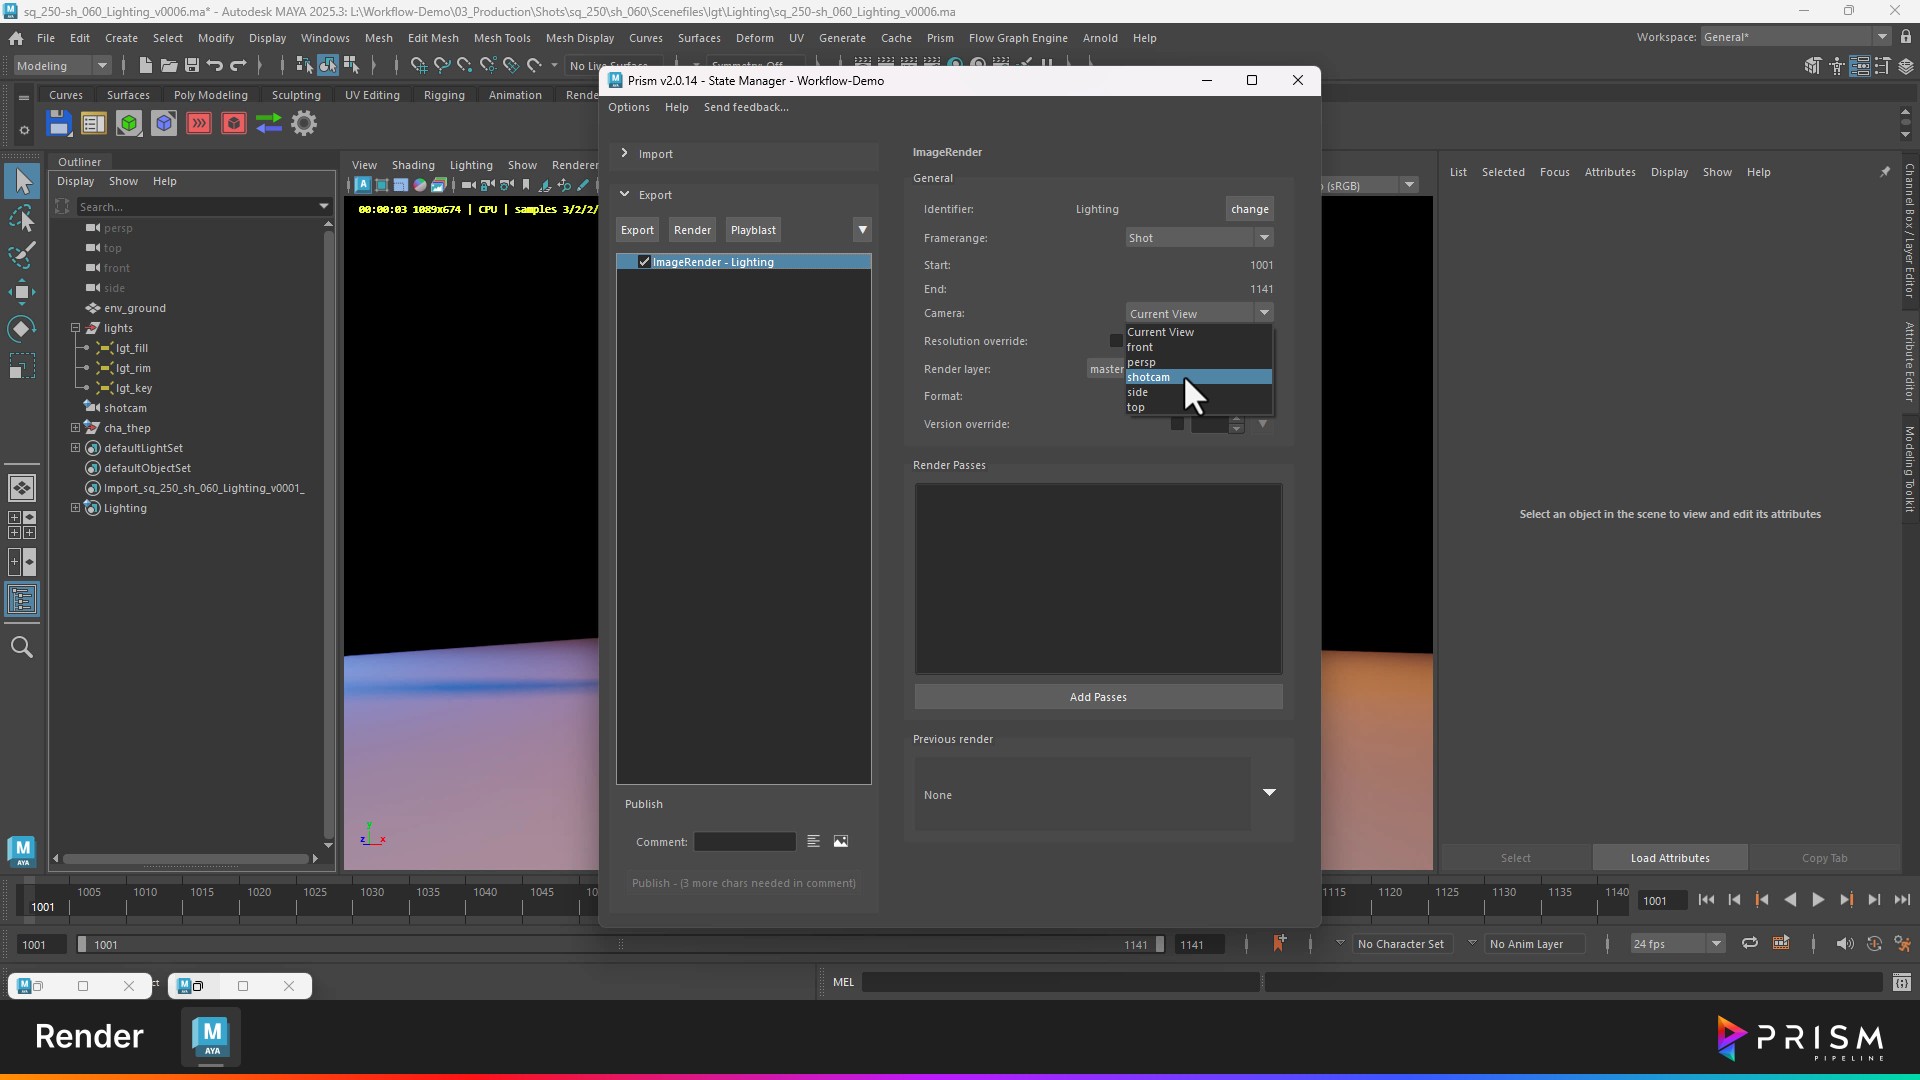Switch to the Sculpting shelf tab

[296, 95]
